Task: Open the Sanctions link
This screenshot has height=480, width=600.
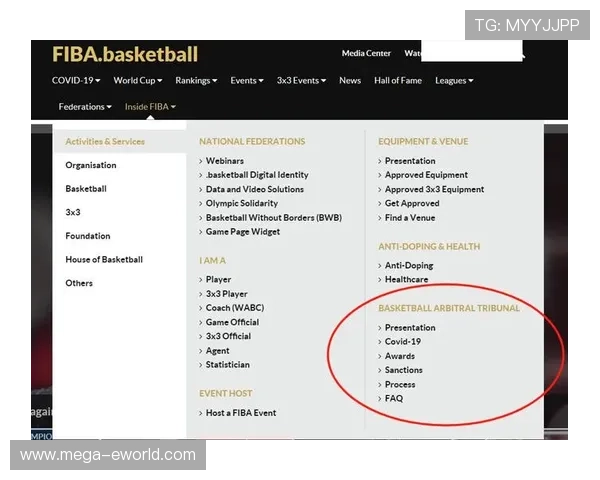Action: coord(403,370)
